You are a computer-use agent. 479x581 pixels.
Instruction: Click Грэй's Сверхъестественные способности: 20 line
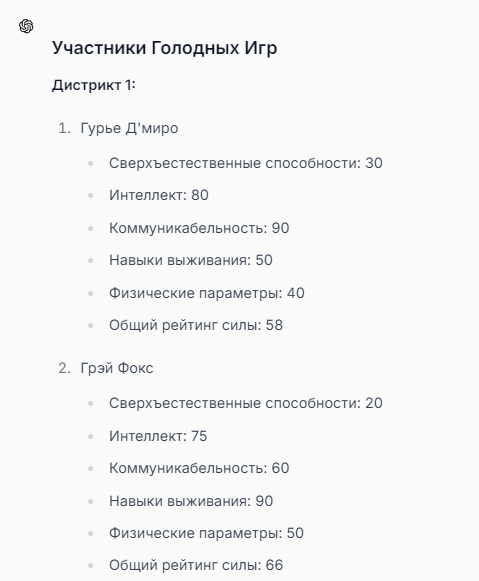click(x=246, y=403)
